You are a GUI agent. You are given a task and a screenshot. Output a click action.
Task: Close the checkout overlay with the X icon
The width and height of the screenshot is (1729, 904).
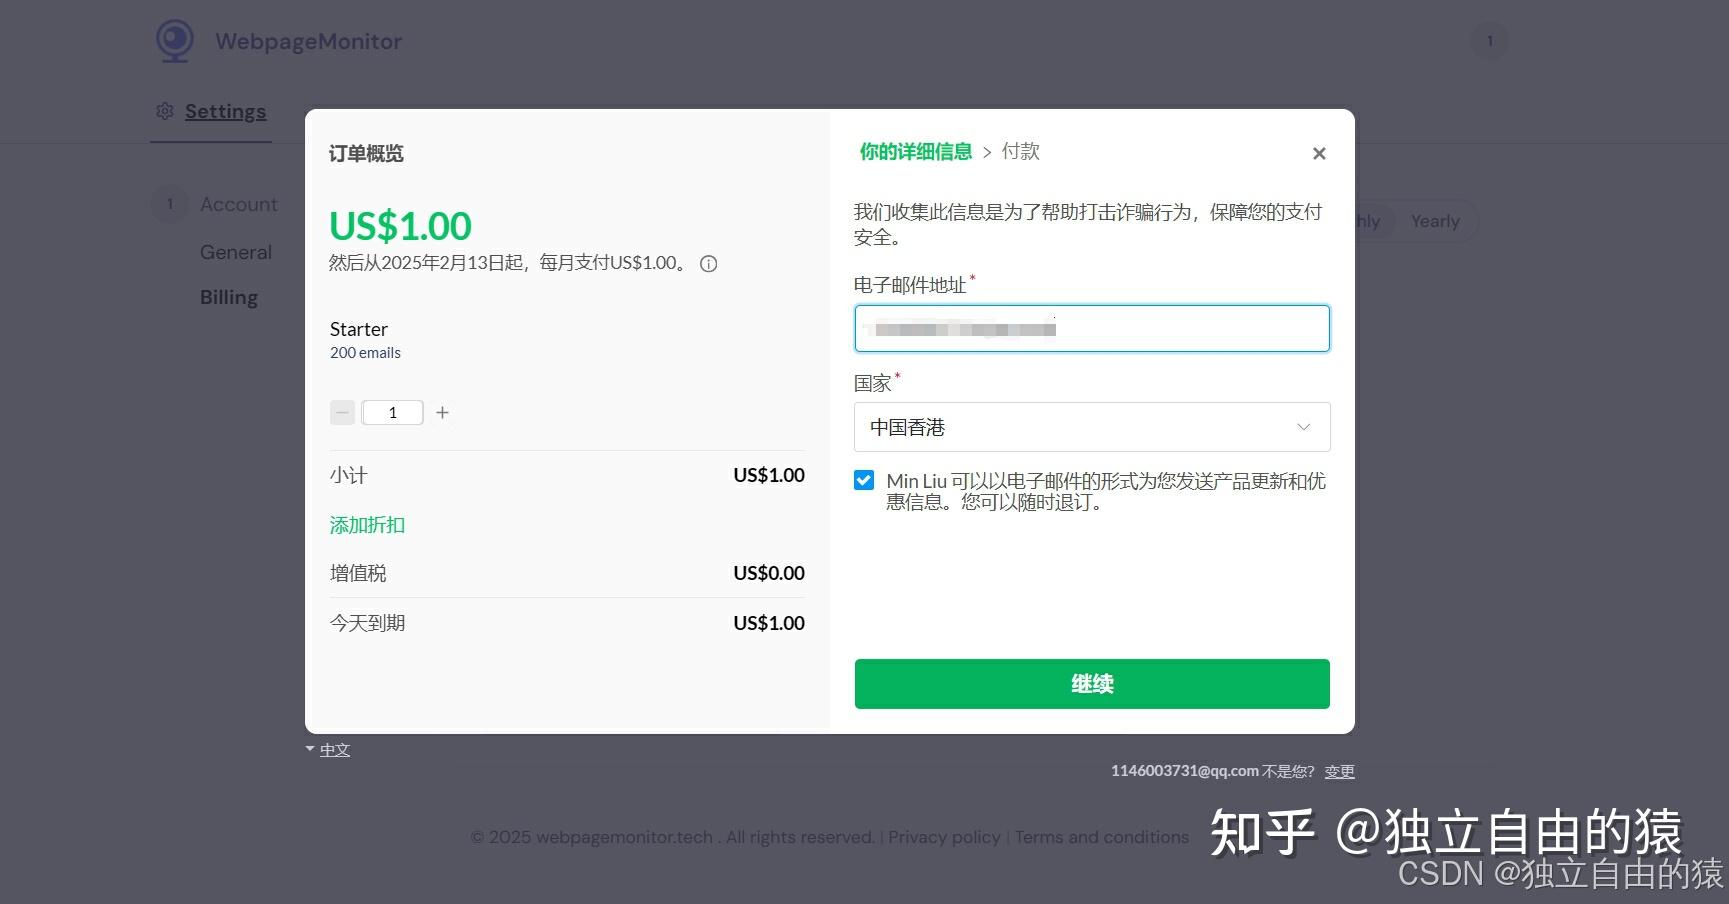(x=1318, y=153)
